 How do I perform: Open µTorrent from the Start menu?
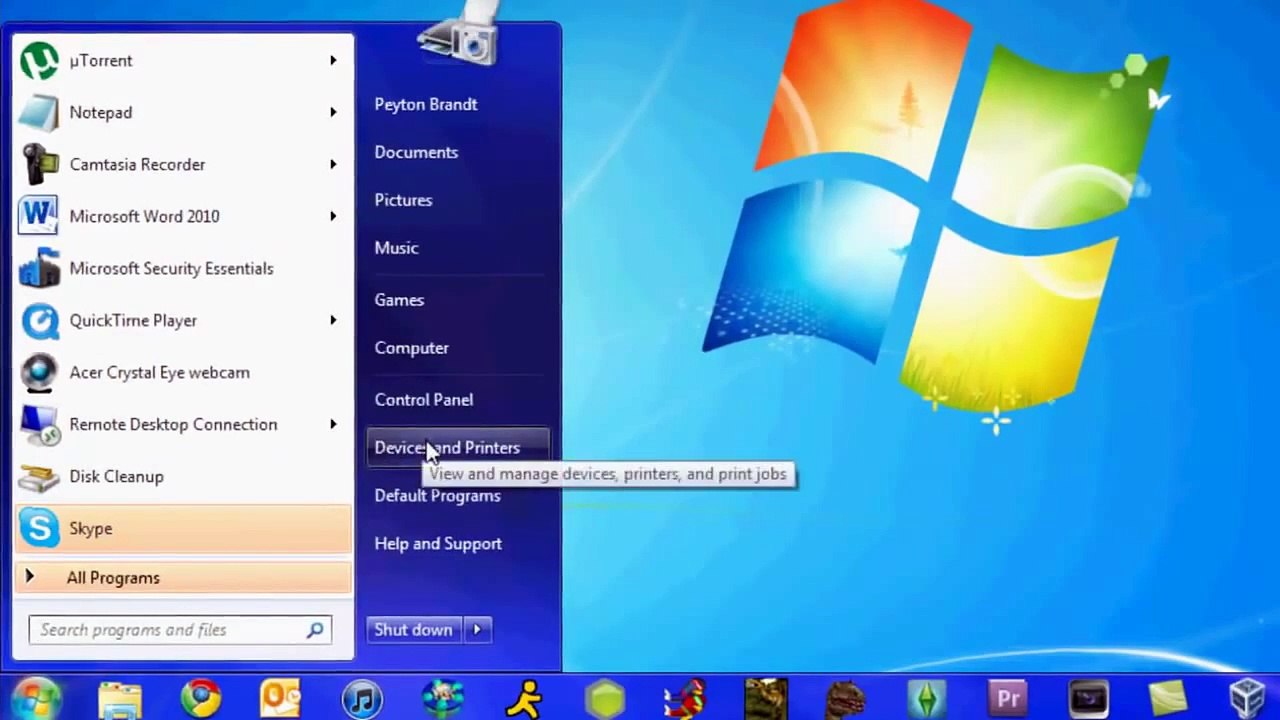(183, 61)
